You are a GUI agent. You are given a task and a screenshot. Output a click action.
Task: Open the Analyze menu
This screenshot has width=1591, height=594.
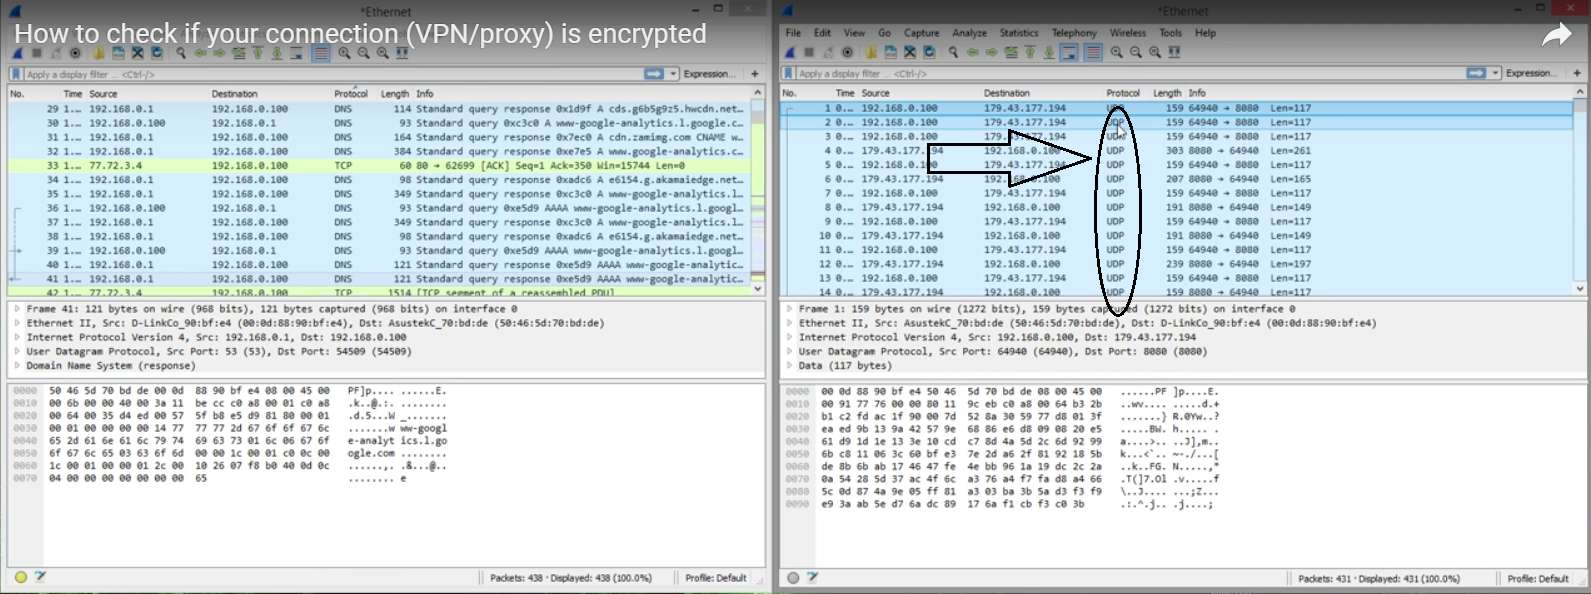[x=969, y=33]
